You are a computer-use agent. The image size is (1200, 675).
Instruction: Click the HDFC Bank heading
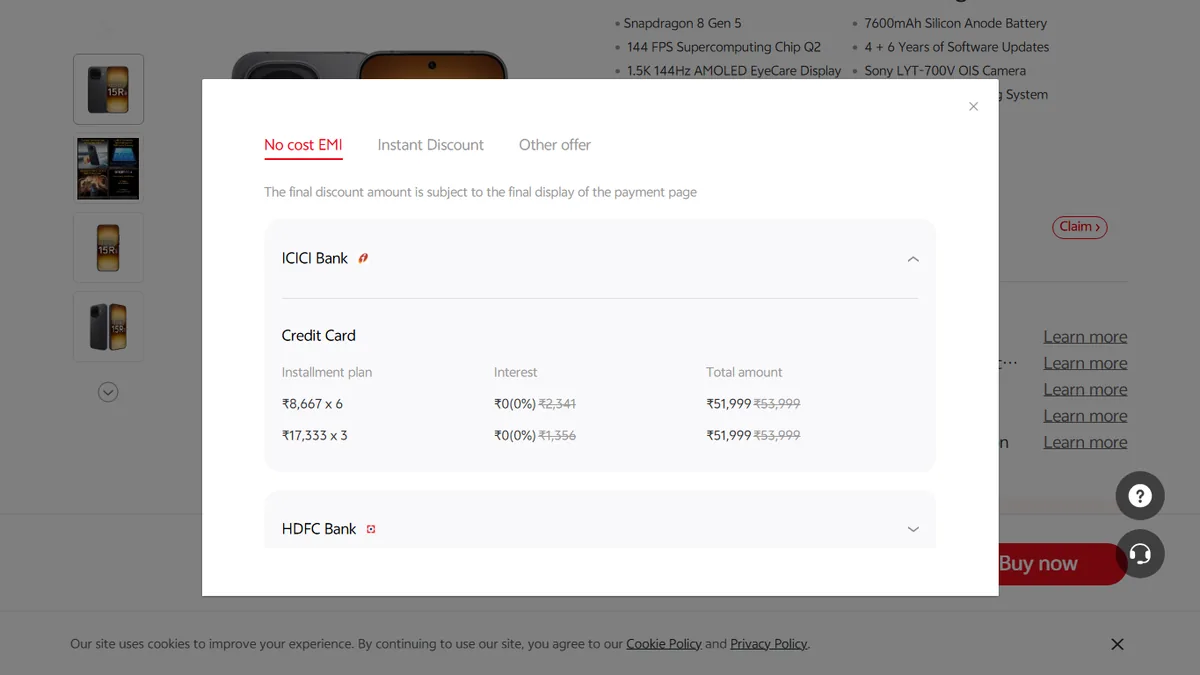319,529
